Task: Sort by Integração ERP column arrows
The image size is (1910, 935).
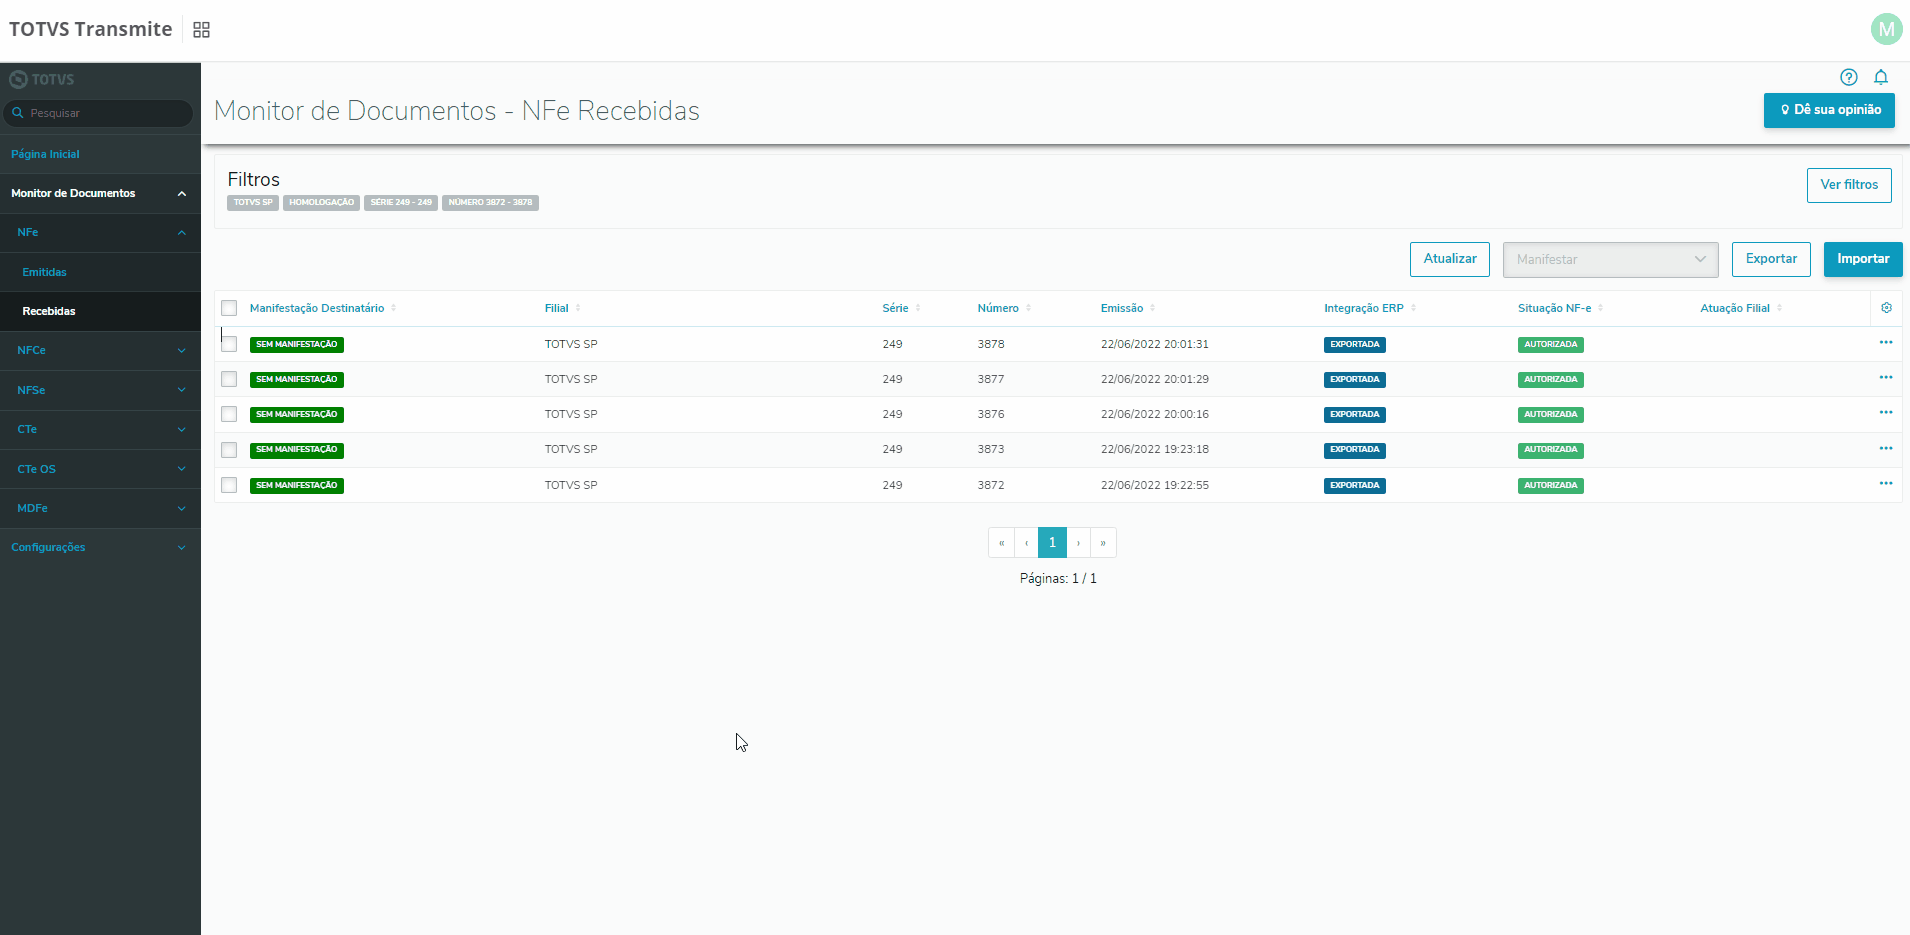Action: click(x=1413, y=308)
